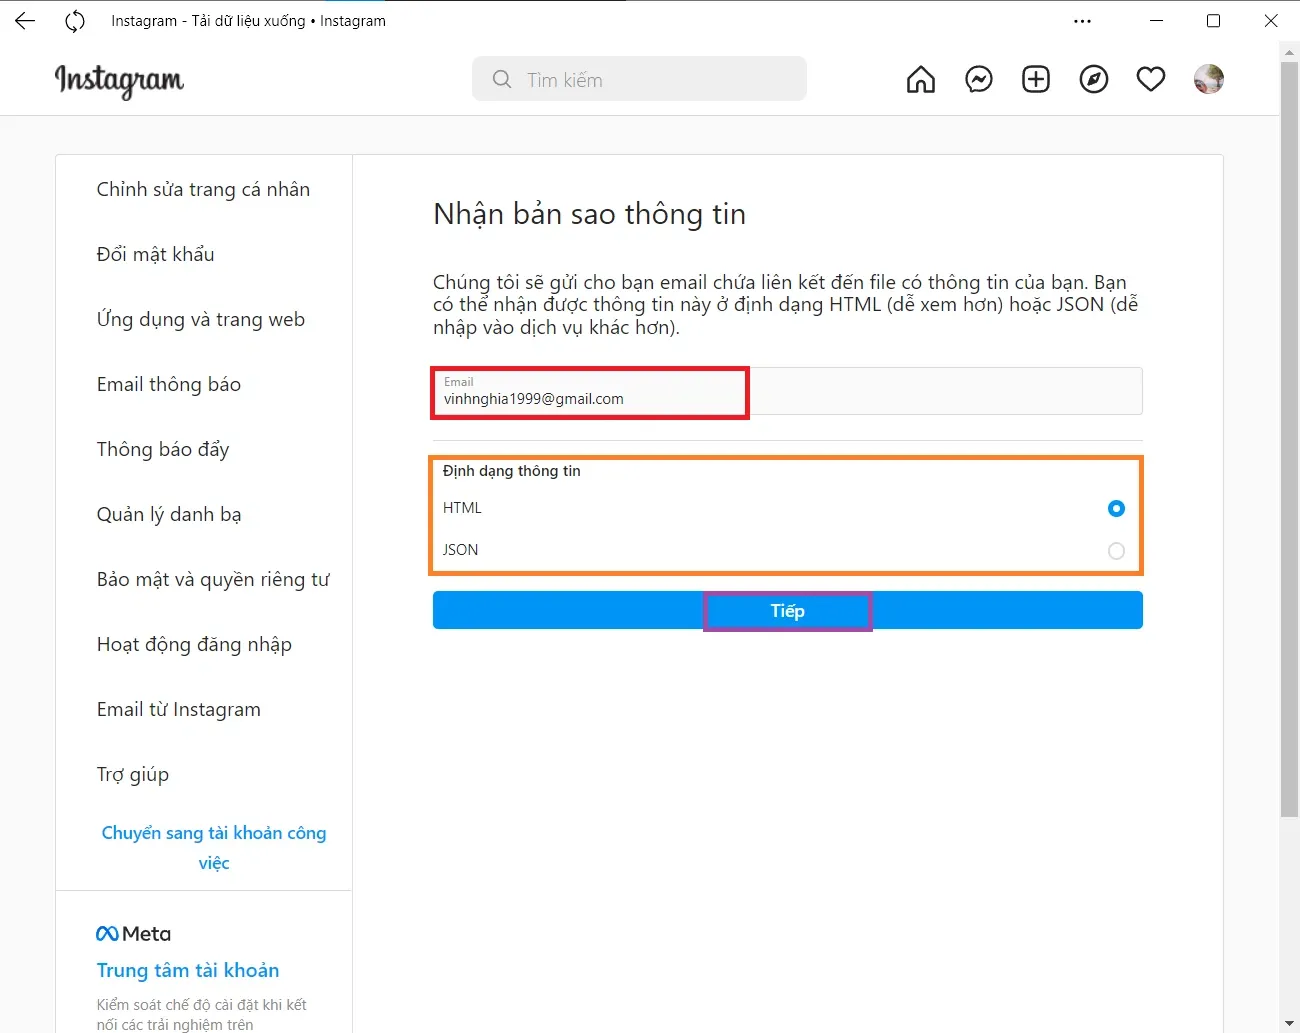Open Quản lý danh bạ
The image size is (1300, 1033).
coord(169,514)
